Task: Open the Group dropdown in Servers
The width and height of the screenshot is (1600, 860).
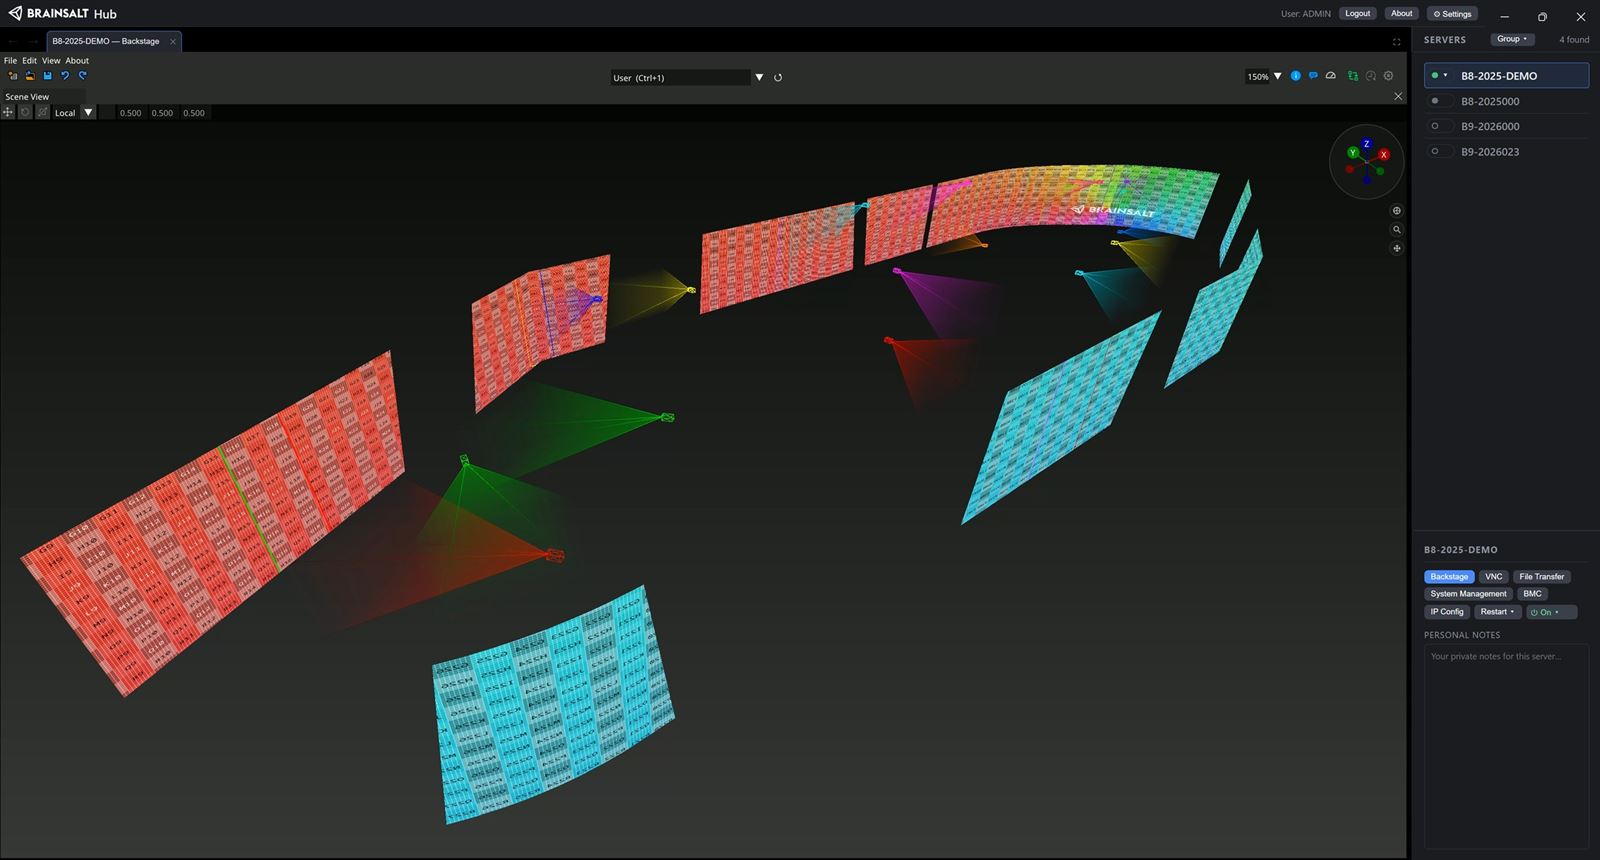Action: click(1512, 39)
